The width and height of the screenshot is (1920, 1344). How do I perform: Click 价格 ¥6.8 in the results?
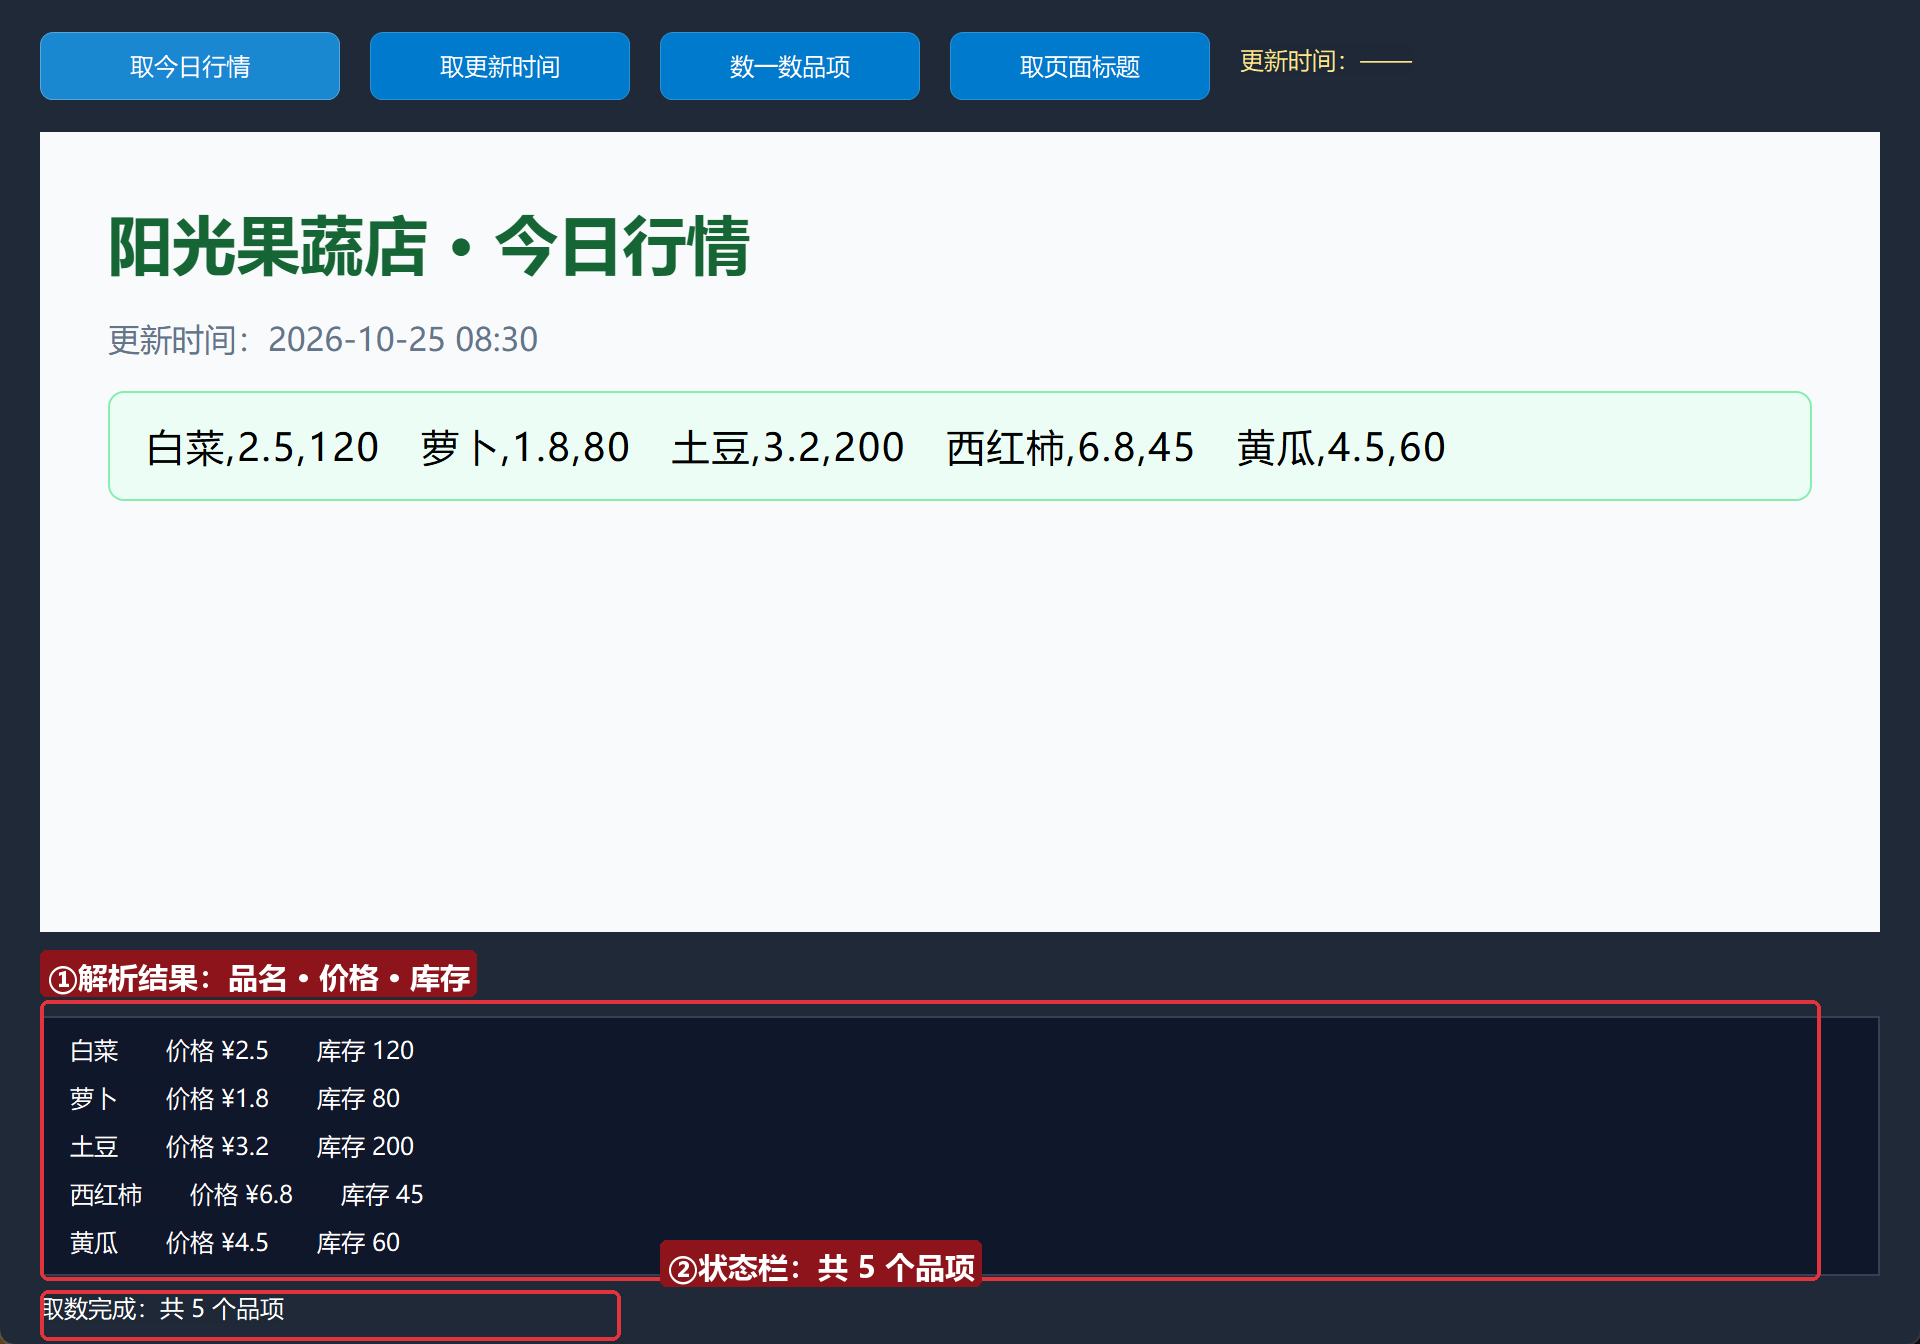pos(241,1195)
